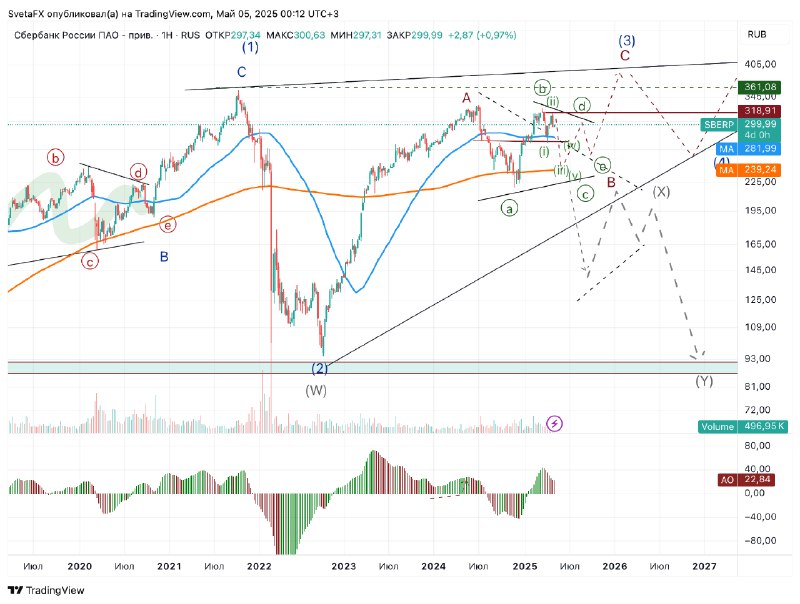Click the SBERP 299,99 price tag
This screenshot has width=800, height=604.
[x=740, y=124]
